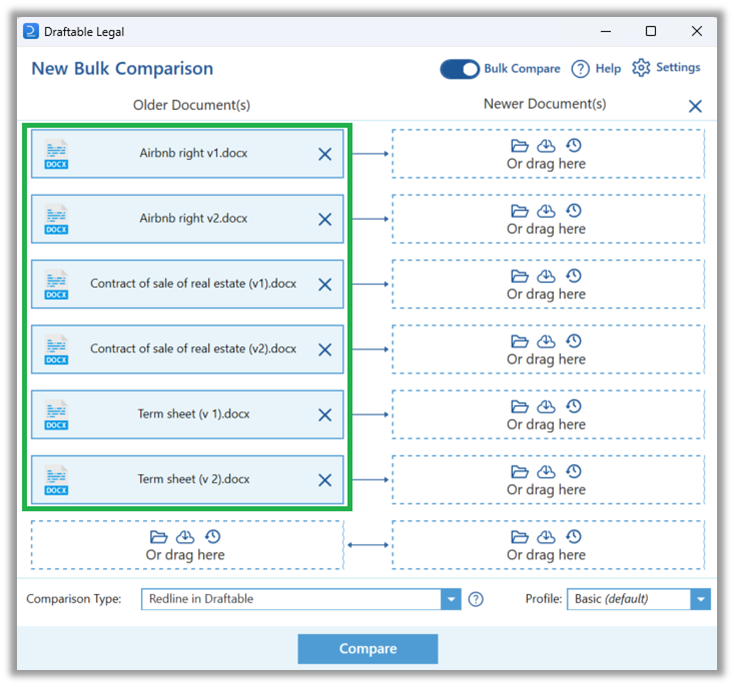Screen dimensions: 734x687
Task: Open cloud import for newer Airbnb right v2
Action: point(546,211)
